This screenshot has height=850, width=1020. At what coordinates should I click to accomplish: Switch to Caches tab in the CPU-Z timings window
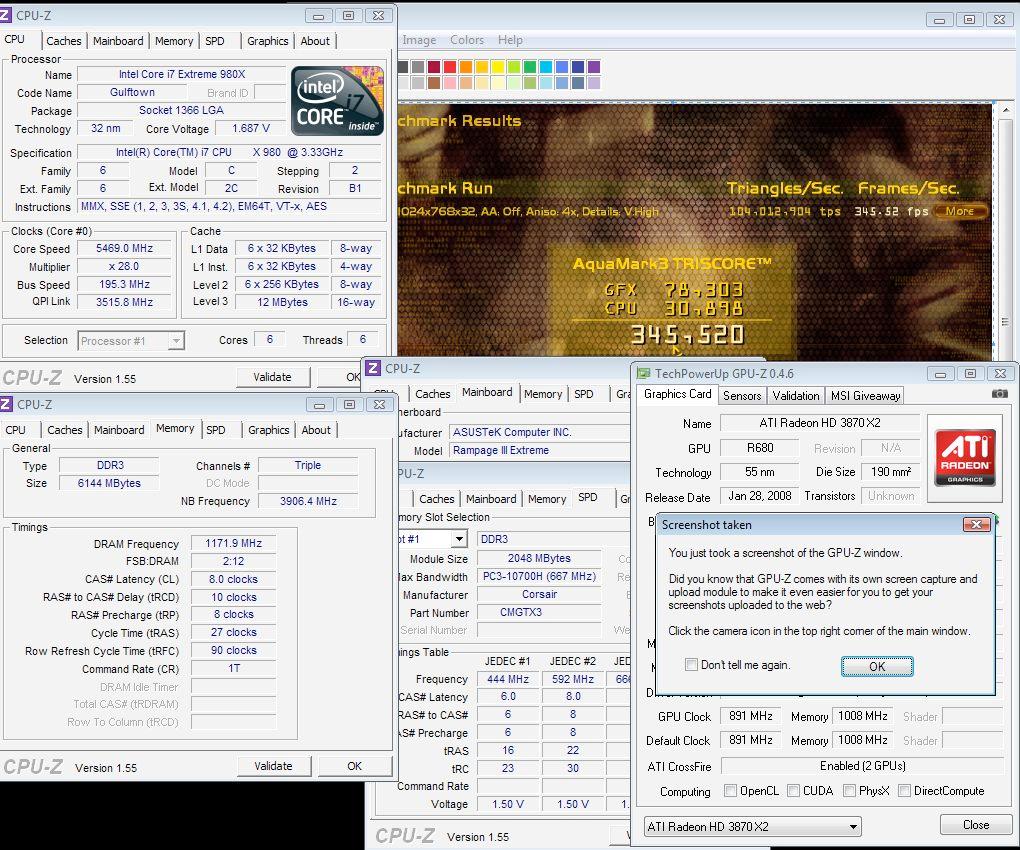pos(64,430)
